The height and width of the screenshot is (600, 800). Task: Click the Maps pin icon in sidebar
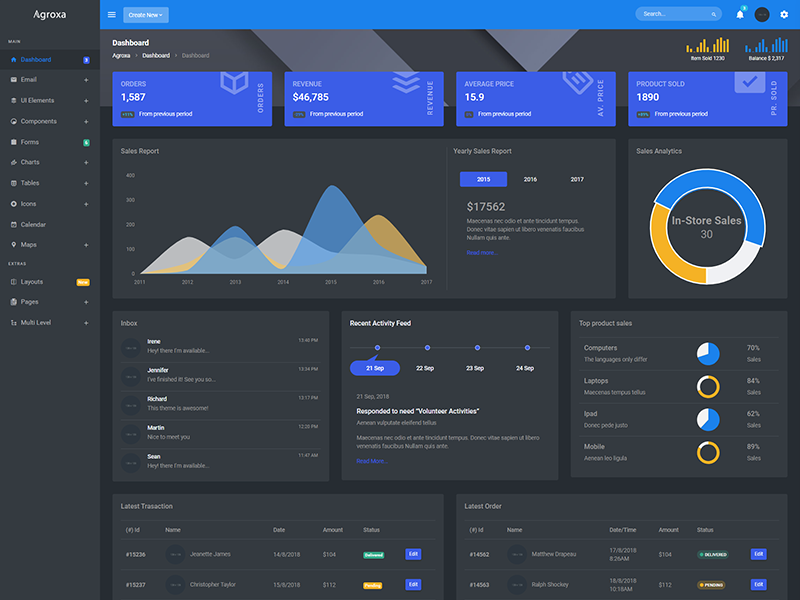[x=13, y=245]
